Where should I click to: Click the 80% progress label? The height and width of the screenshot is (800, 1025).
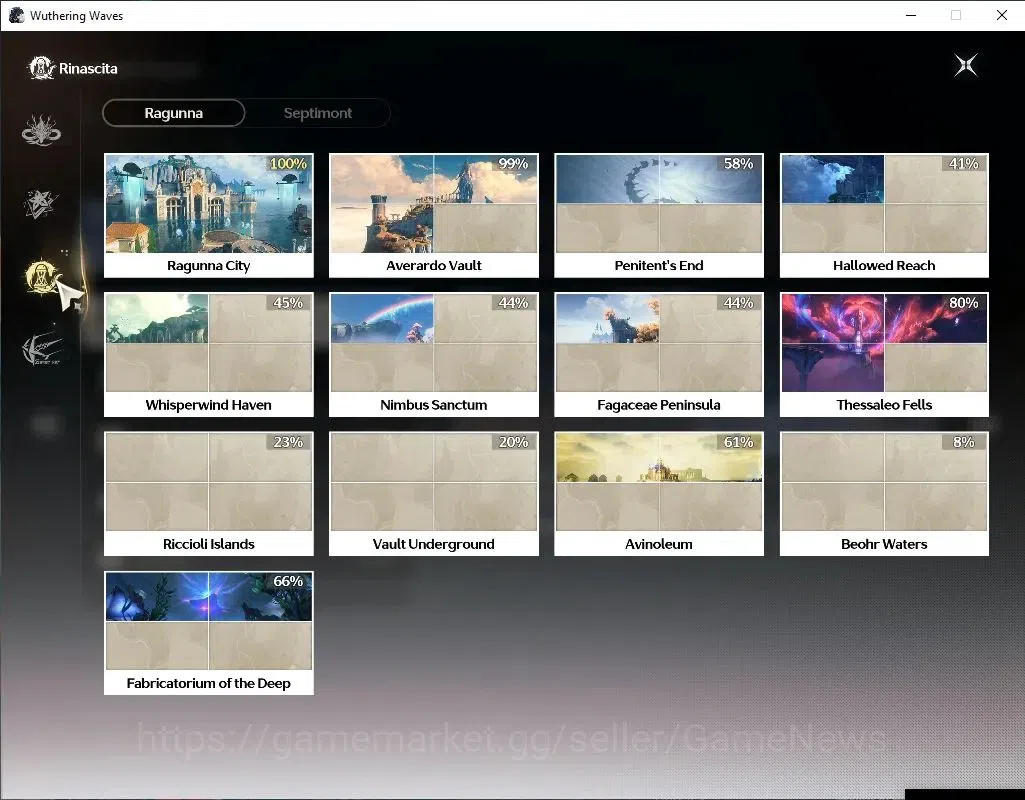964,303
